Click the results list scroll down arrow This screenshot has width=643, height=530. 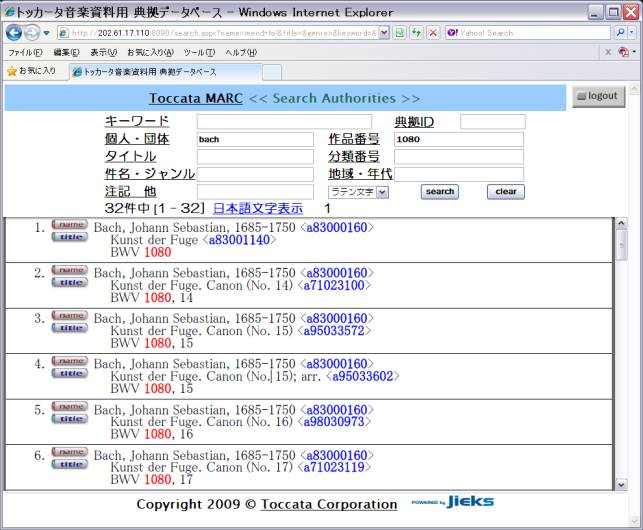click(621, 484)
